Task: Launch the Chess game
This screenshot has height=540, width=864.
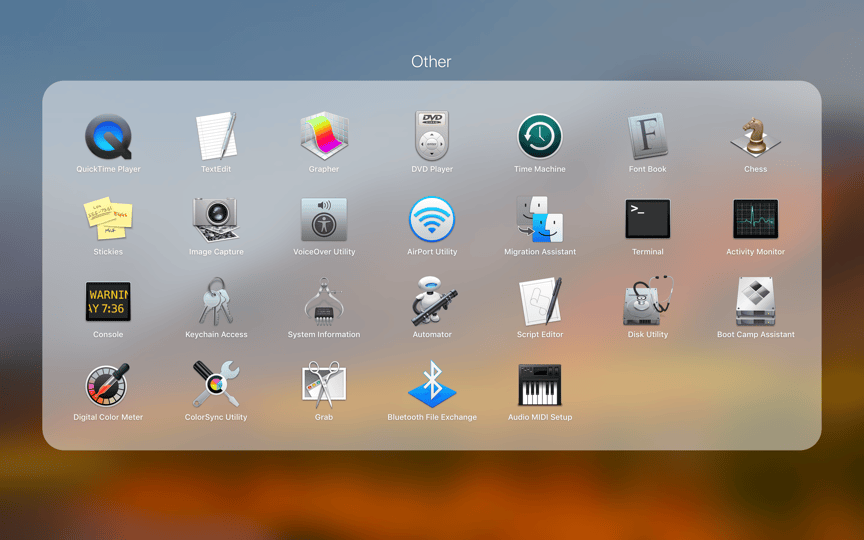Action: pos(755,136)
